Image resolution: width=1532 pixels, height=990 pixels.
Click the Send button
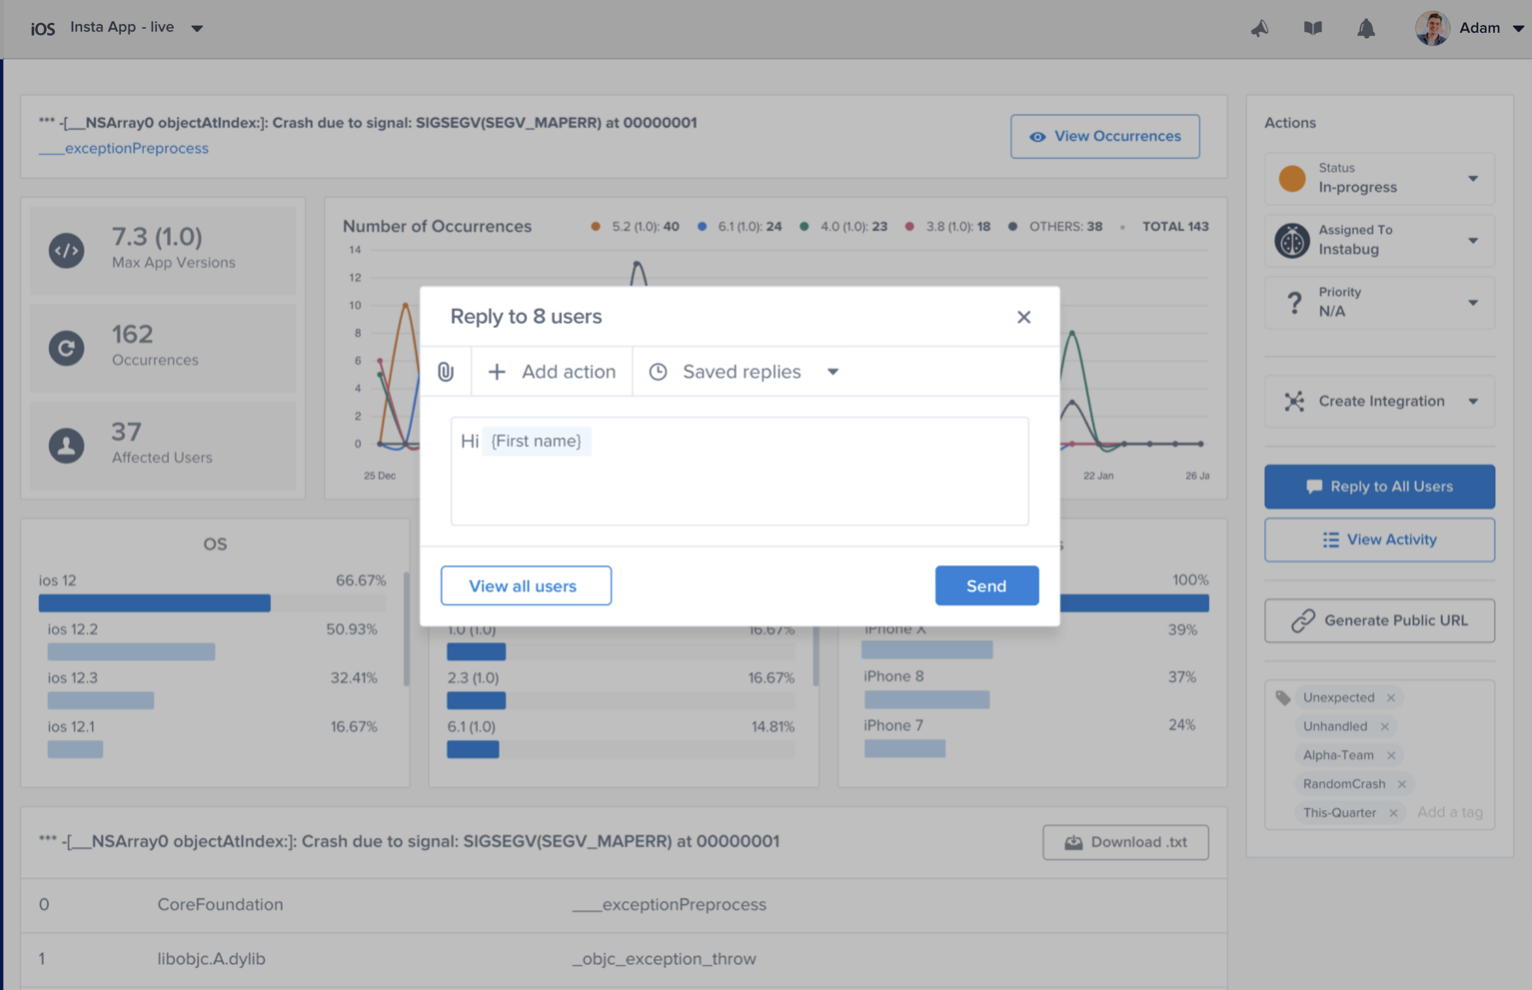coord(987,586)
